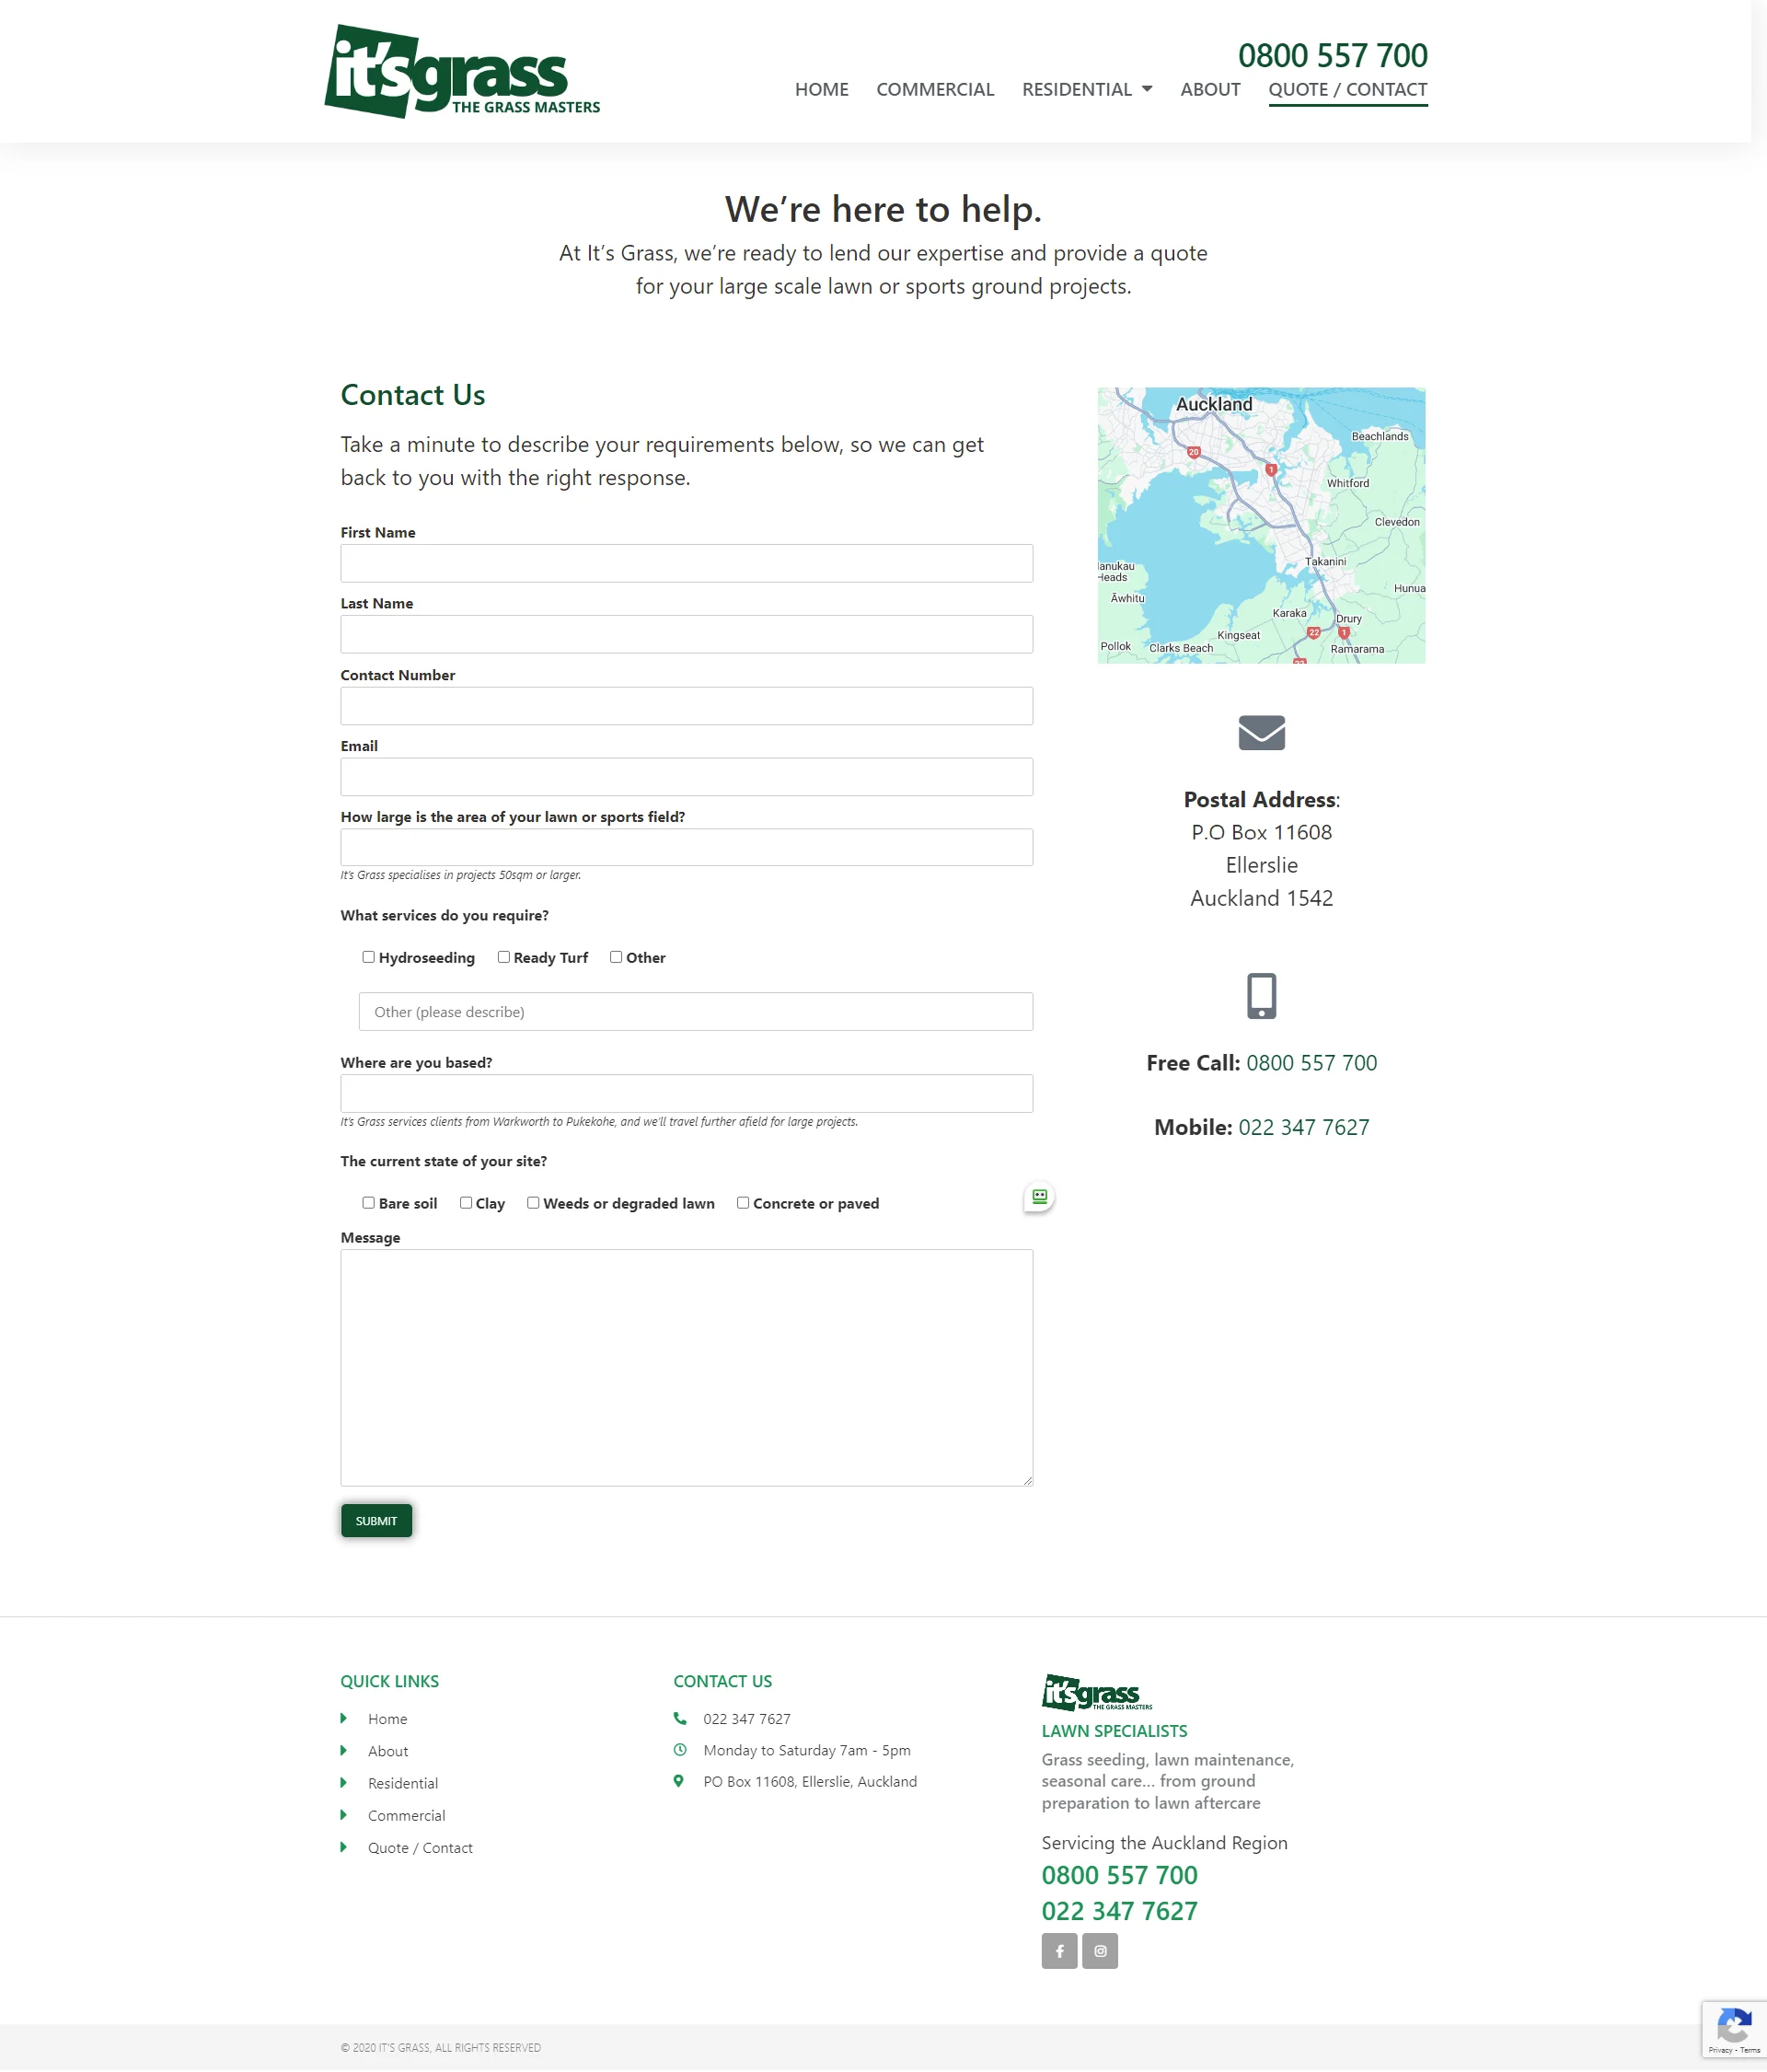Open the Instagram social icon
The height and width of the screenshot is (2072, 1767).
(x=1100, y=1950)
